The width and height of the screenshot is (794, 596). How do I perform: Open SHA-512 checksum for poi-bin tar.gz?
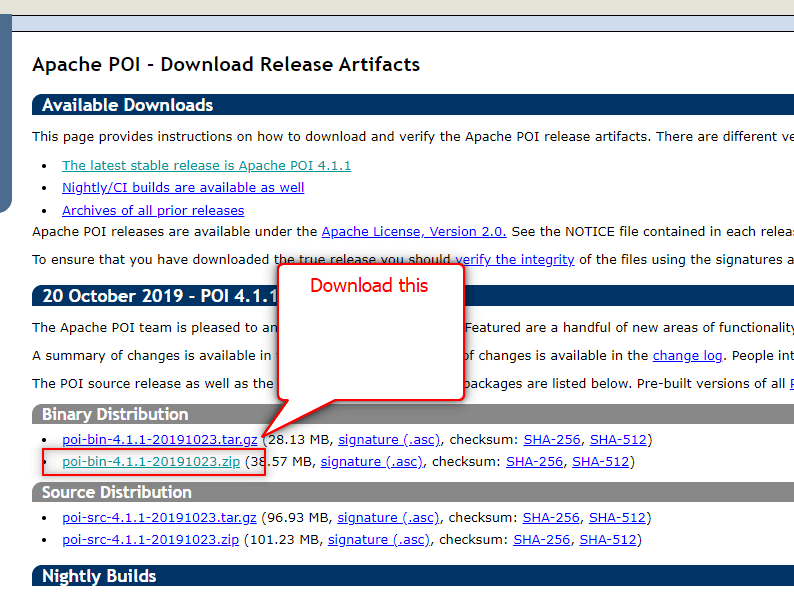pos(618,439)
